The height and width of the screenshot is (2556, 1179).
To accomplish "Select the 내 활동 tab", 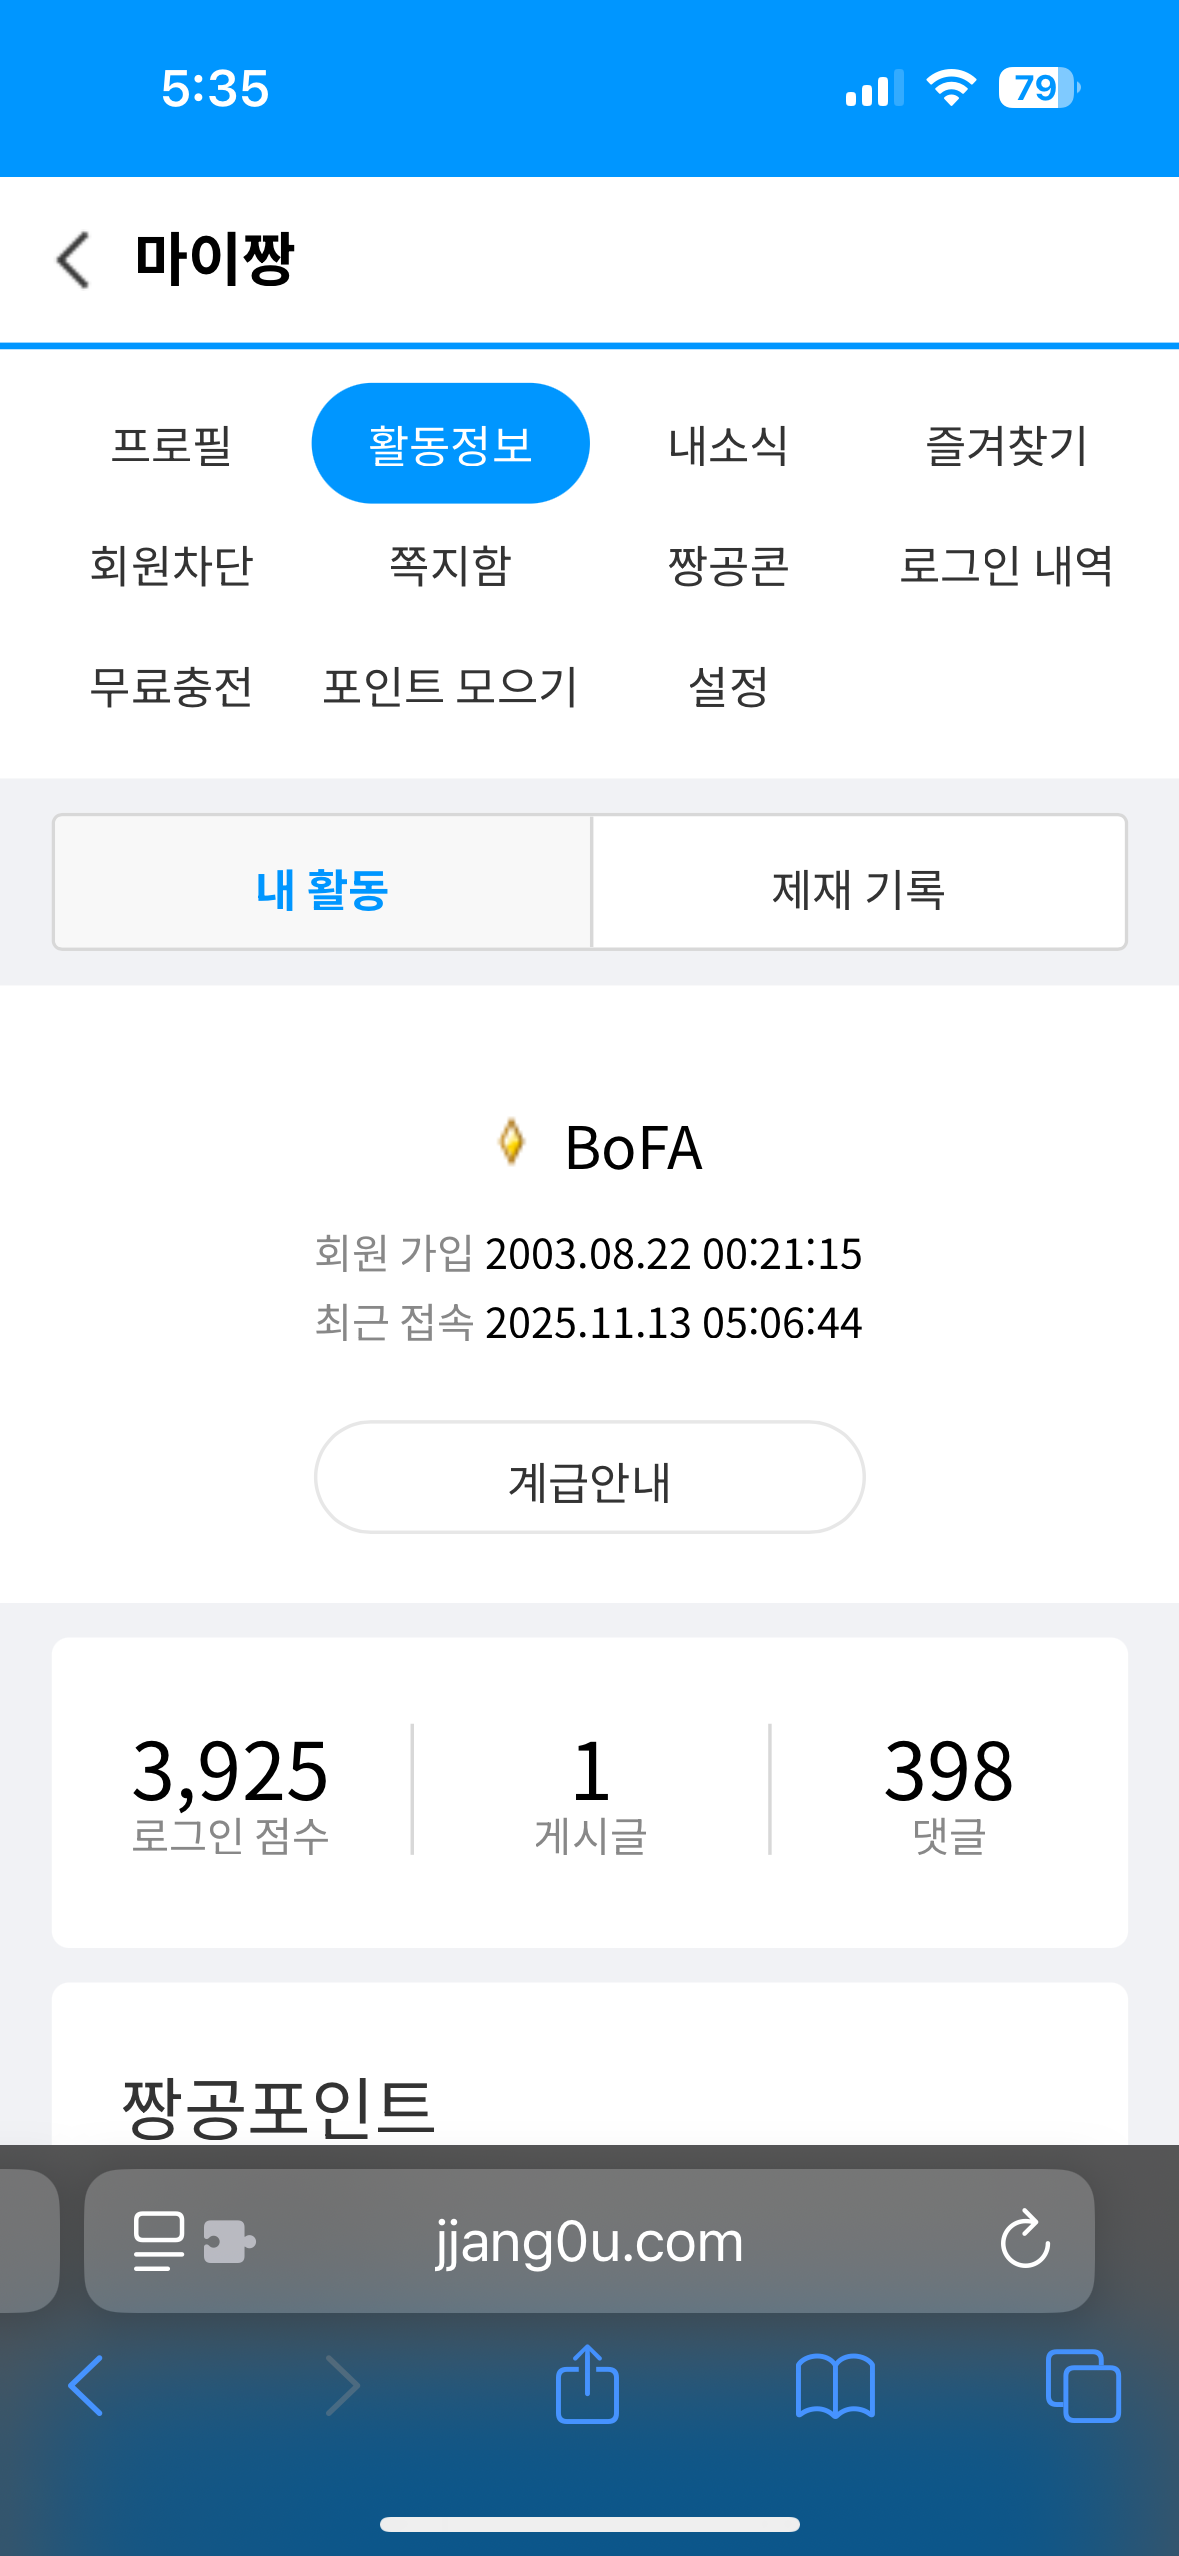I will click(322, 889).
